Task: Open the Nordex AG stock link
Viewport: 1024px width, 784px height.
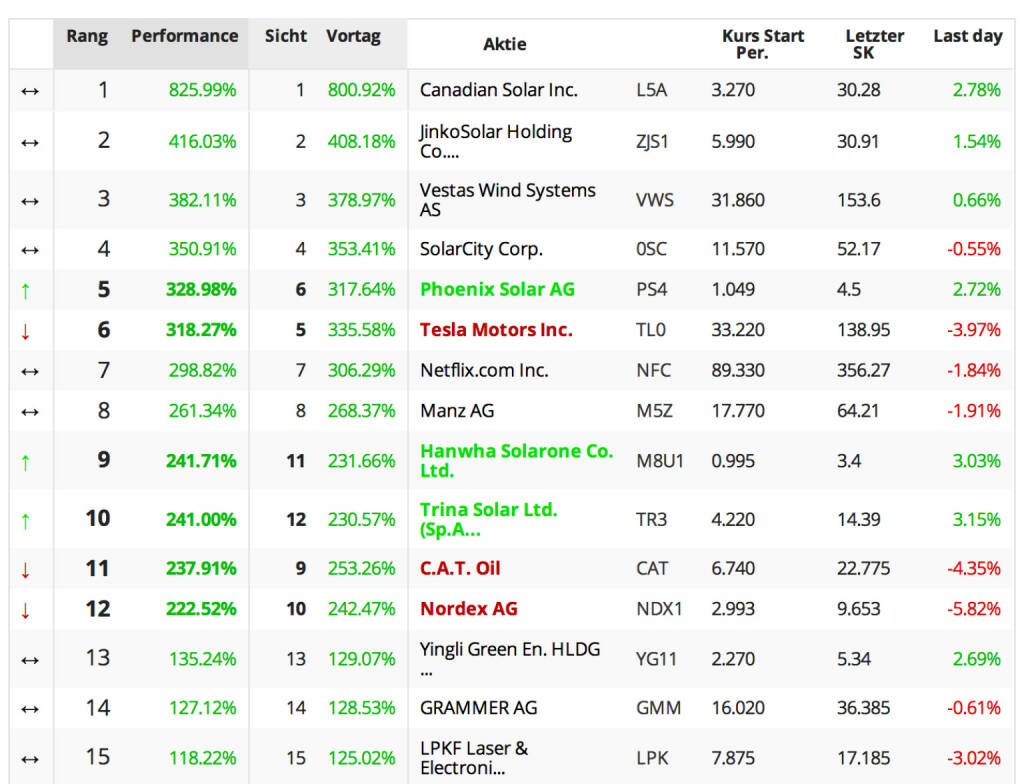Action: [468, 608]
